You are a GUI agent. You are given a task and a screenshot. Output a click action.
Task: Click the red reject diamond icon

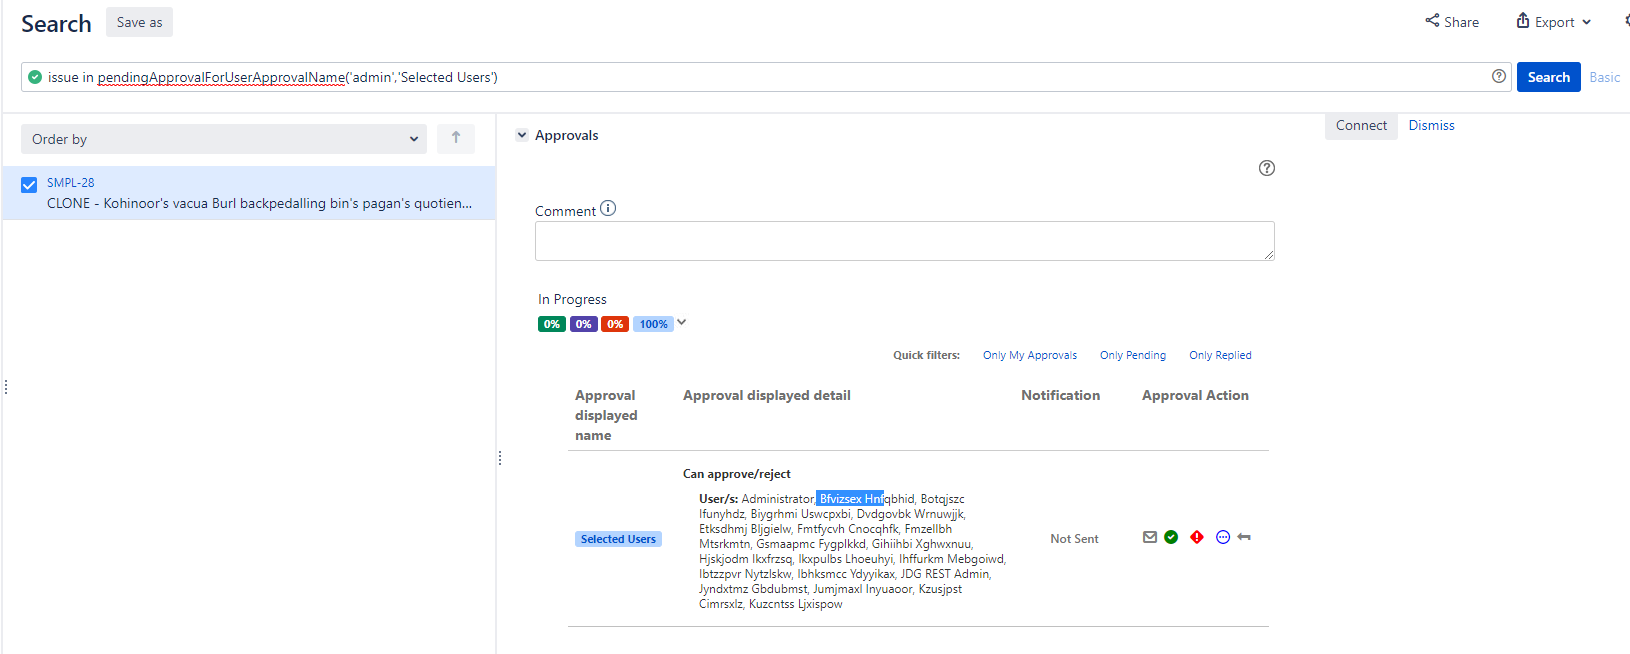pyautogui.click(x=1197, y=537)
